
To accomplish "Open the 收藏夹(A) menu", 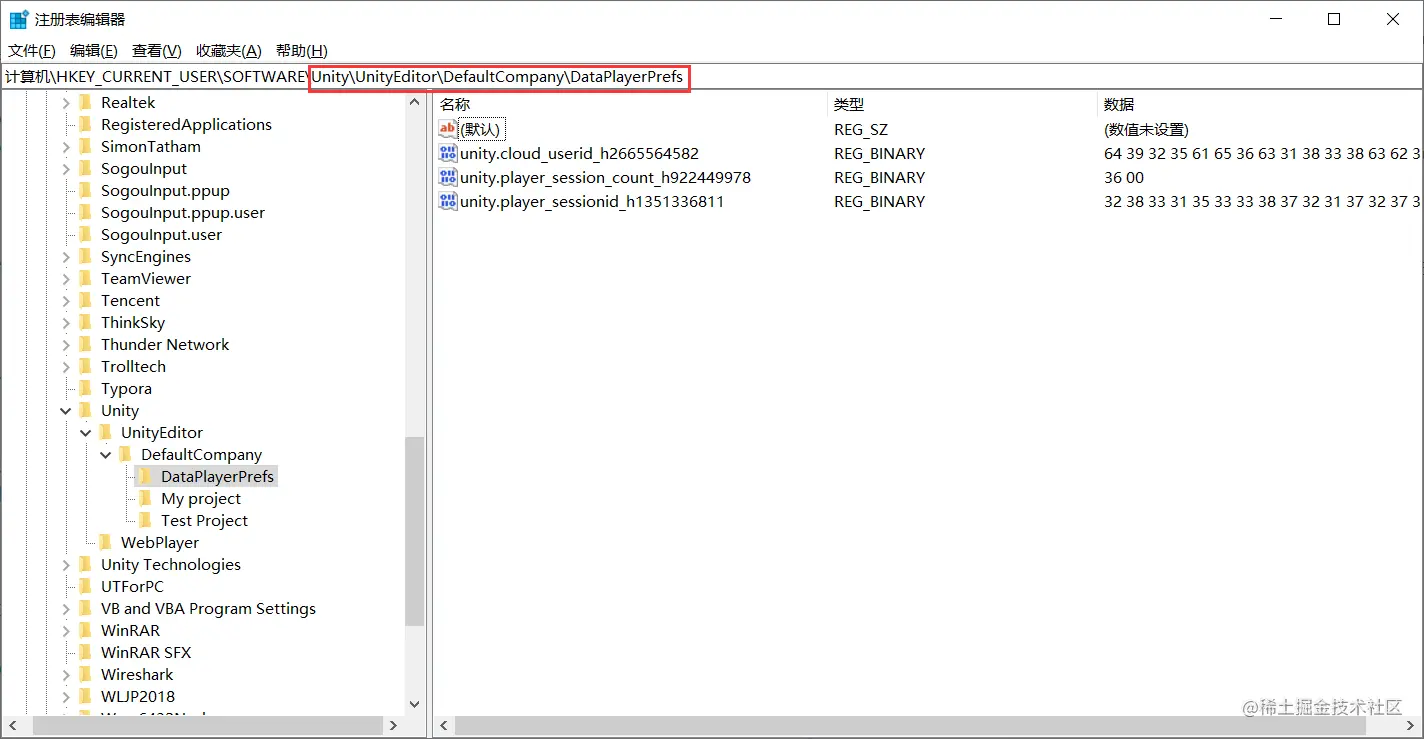I will (228, 51).
